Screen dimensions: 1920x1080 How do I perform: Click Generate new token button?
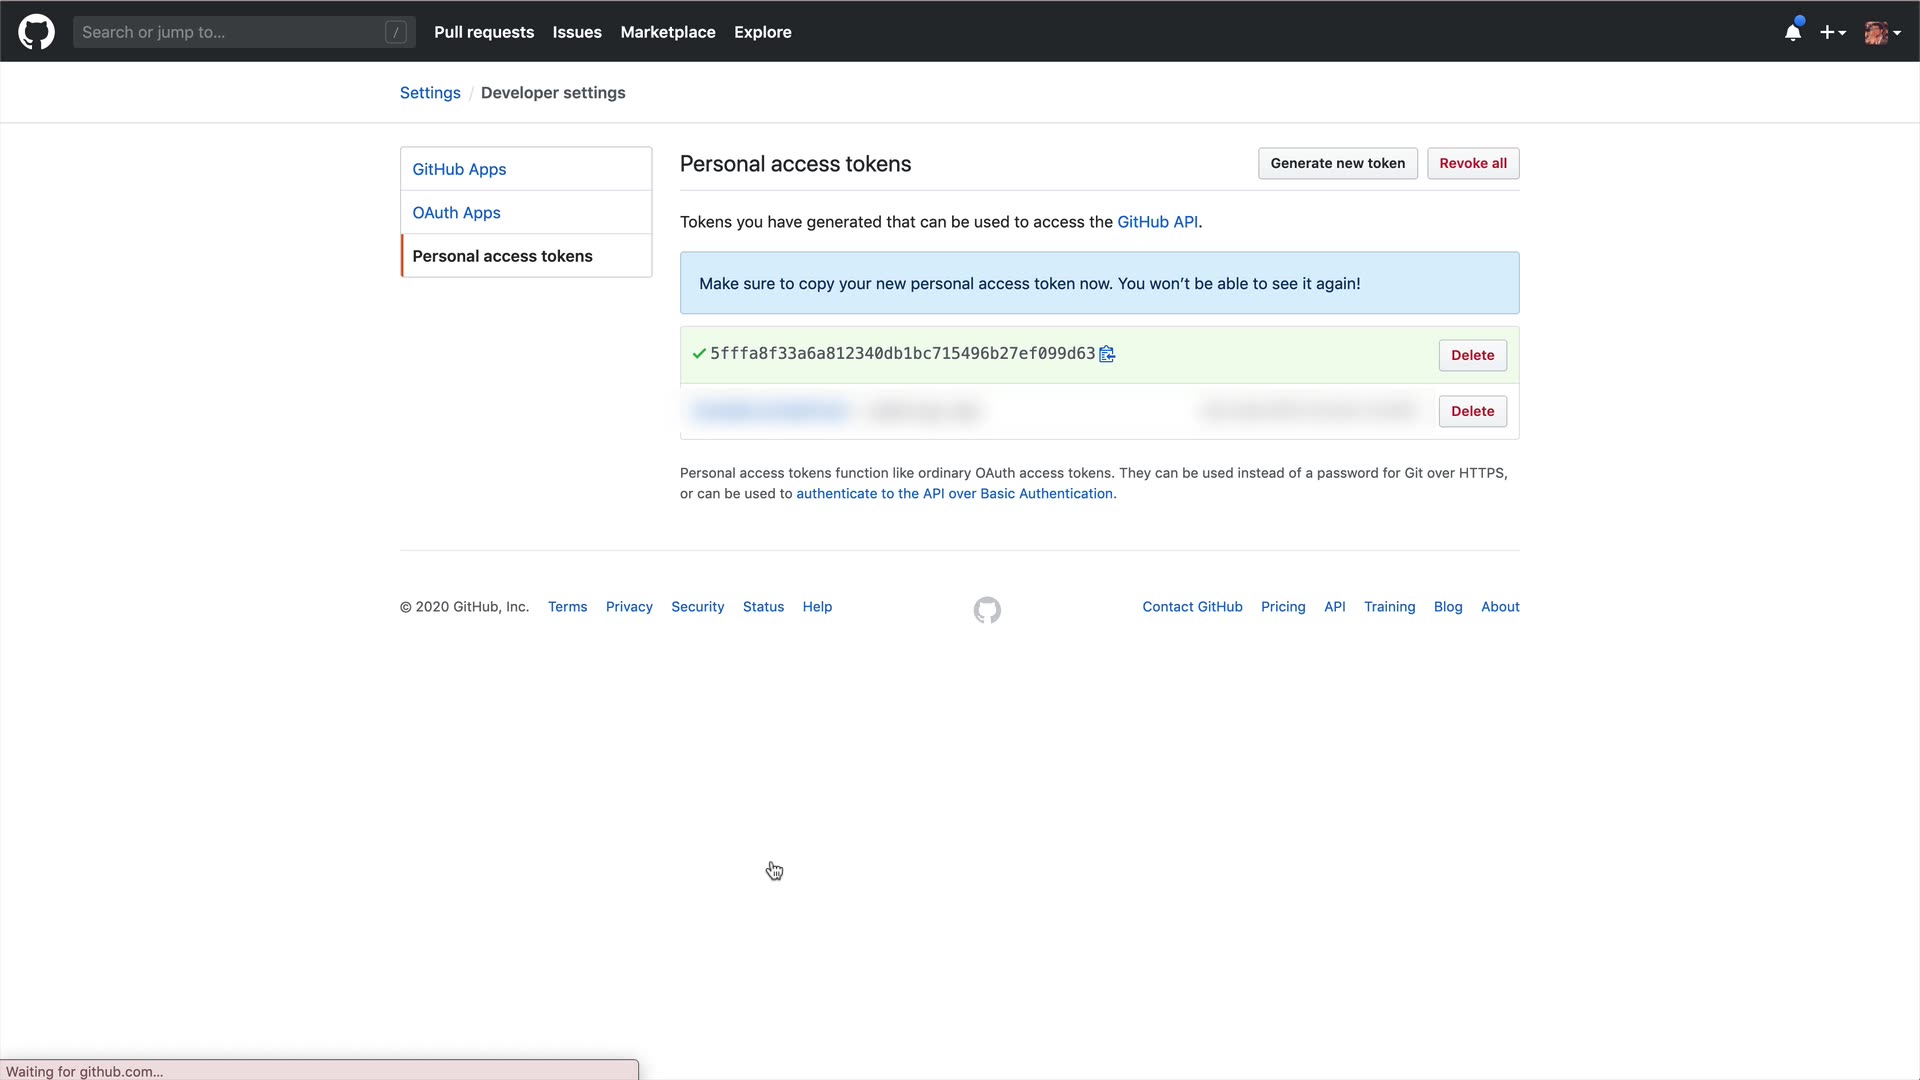(x=1337, y=163)
